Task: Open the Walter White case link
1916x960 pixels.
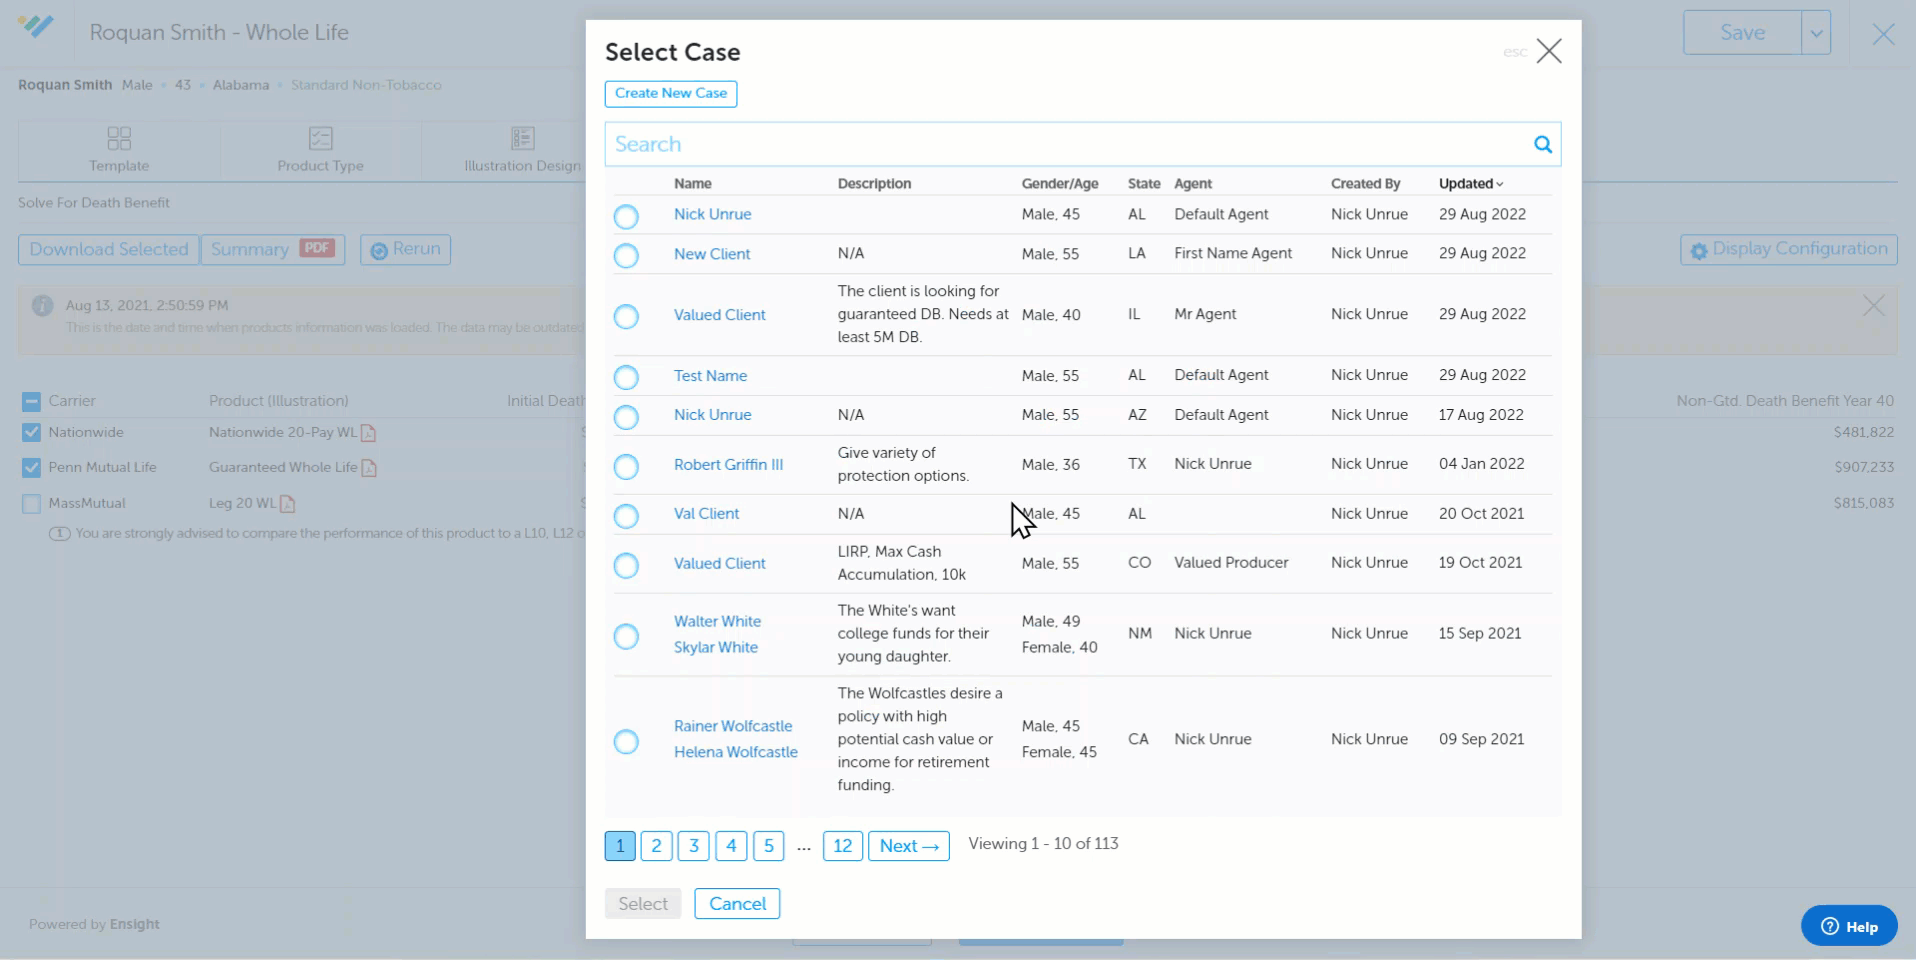Action: tap(717, 621)
